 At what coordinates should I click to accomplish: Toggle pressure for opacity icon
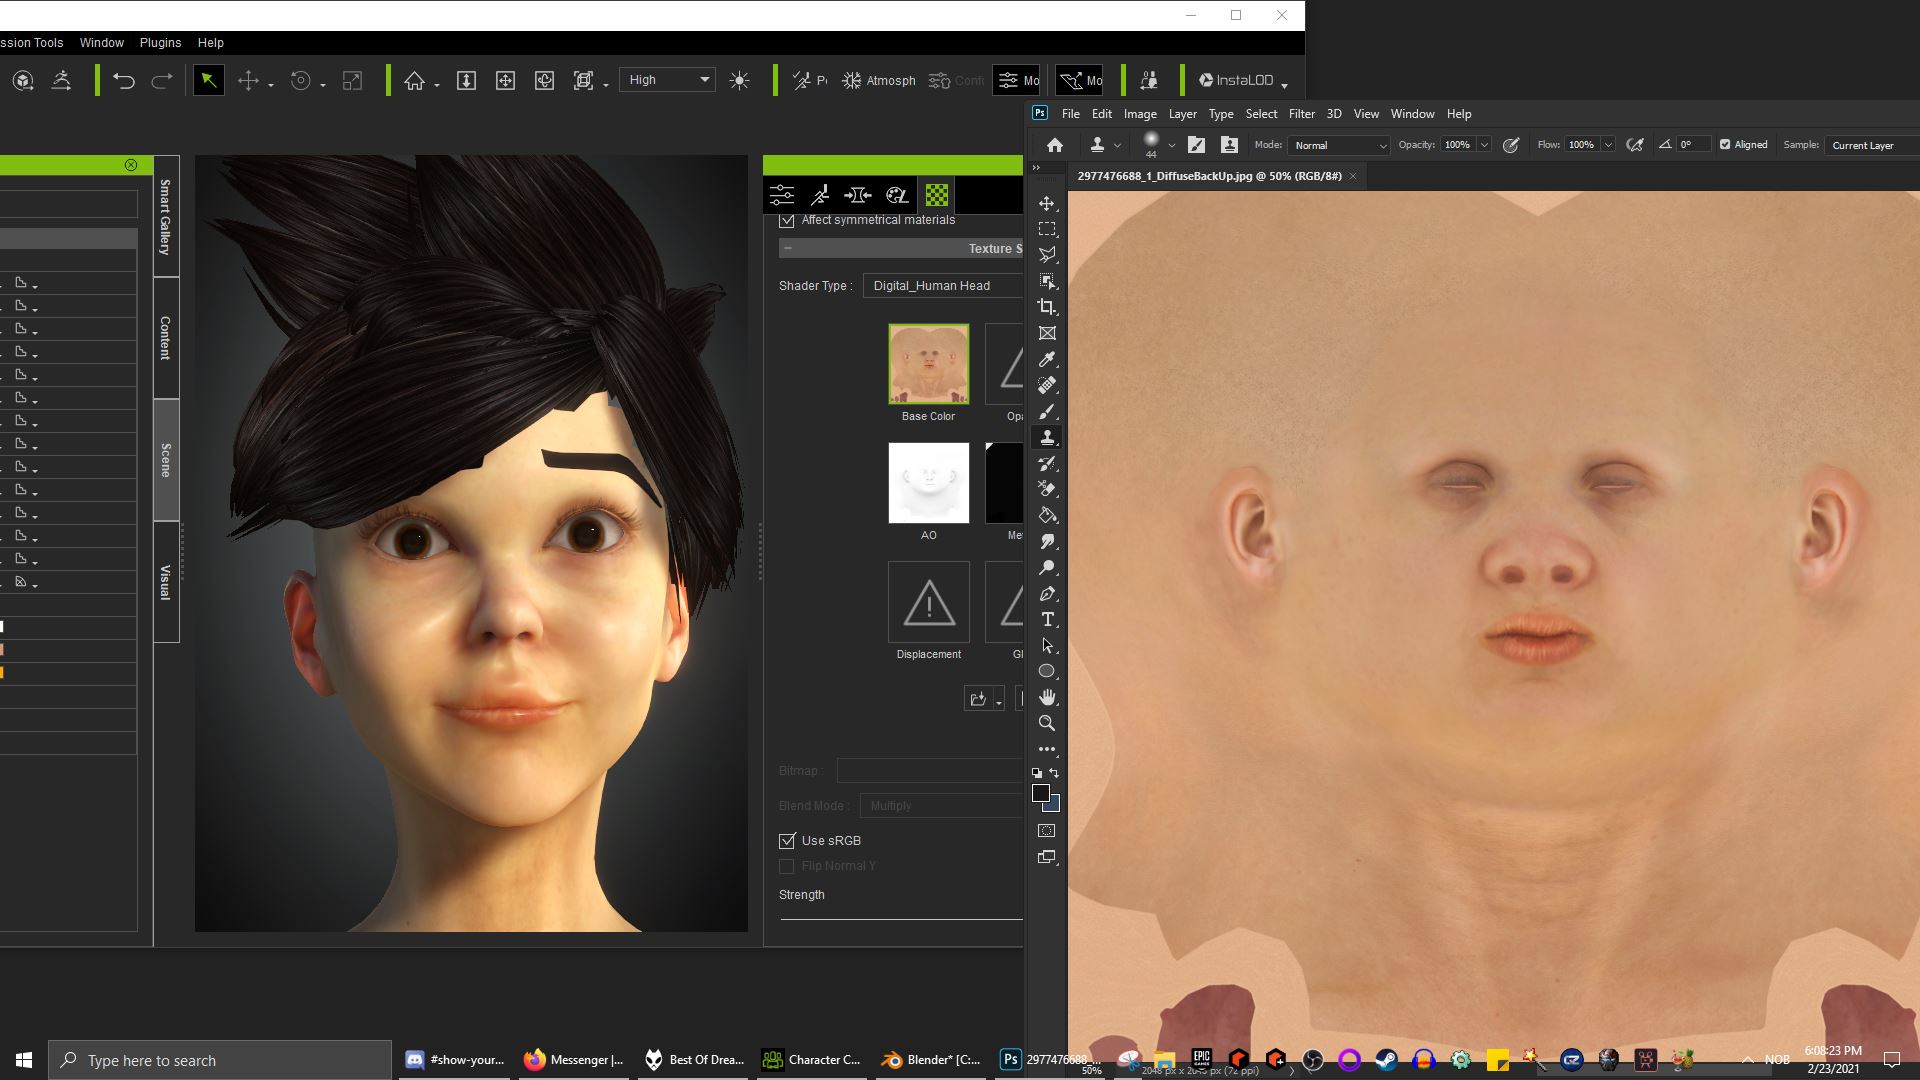[1511, 145]
